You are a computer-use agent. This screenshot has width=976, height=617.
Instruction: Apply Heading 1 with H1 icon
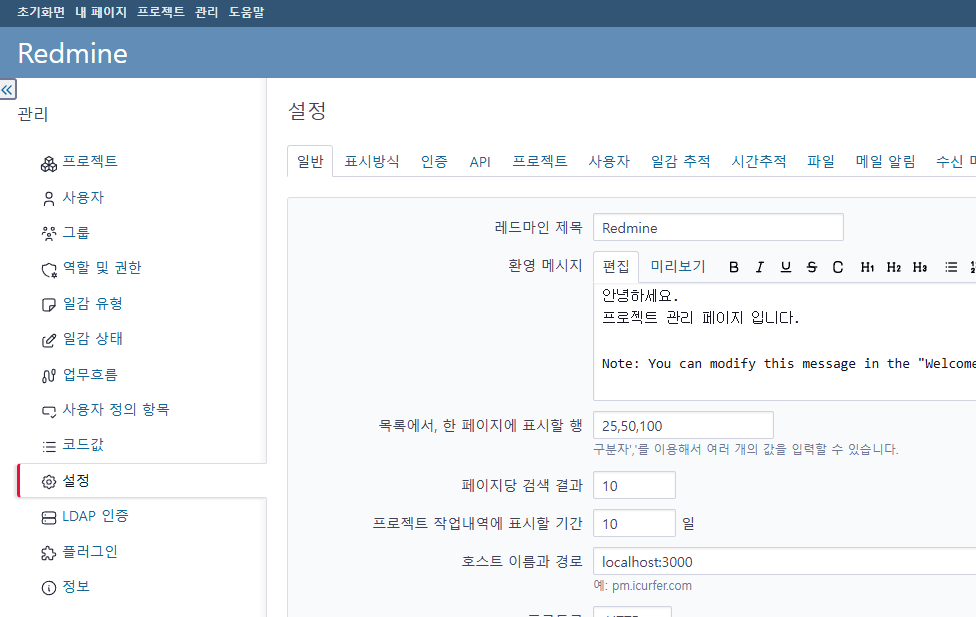click(867, 267)
